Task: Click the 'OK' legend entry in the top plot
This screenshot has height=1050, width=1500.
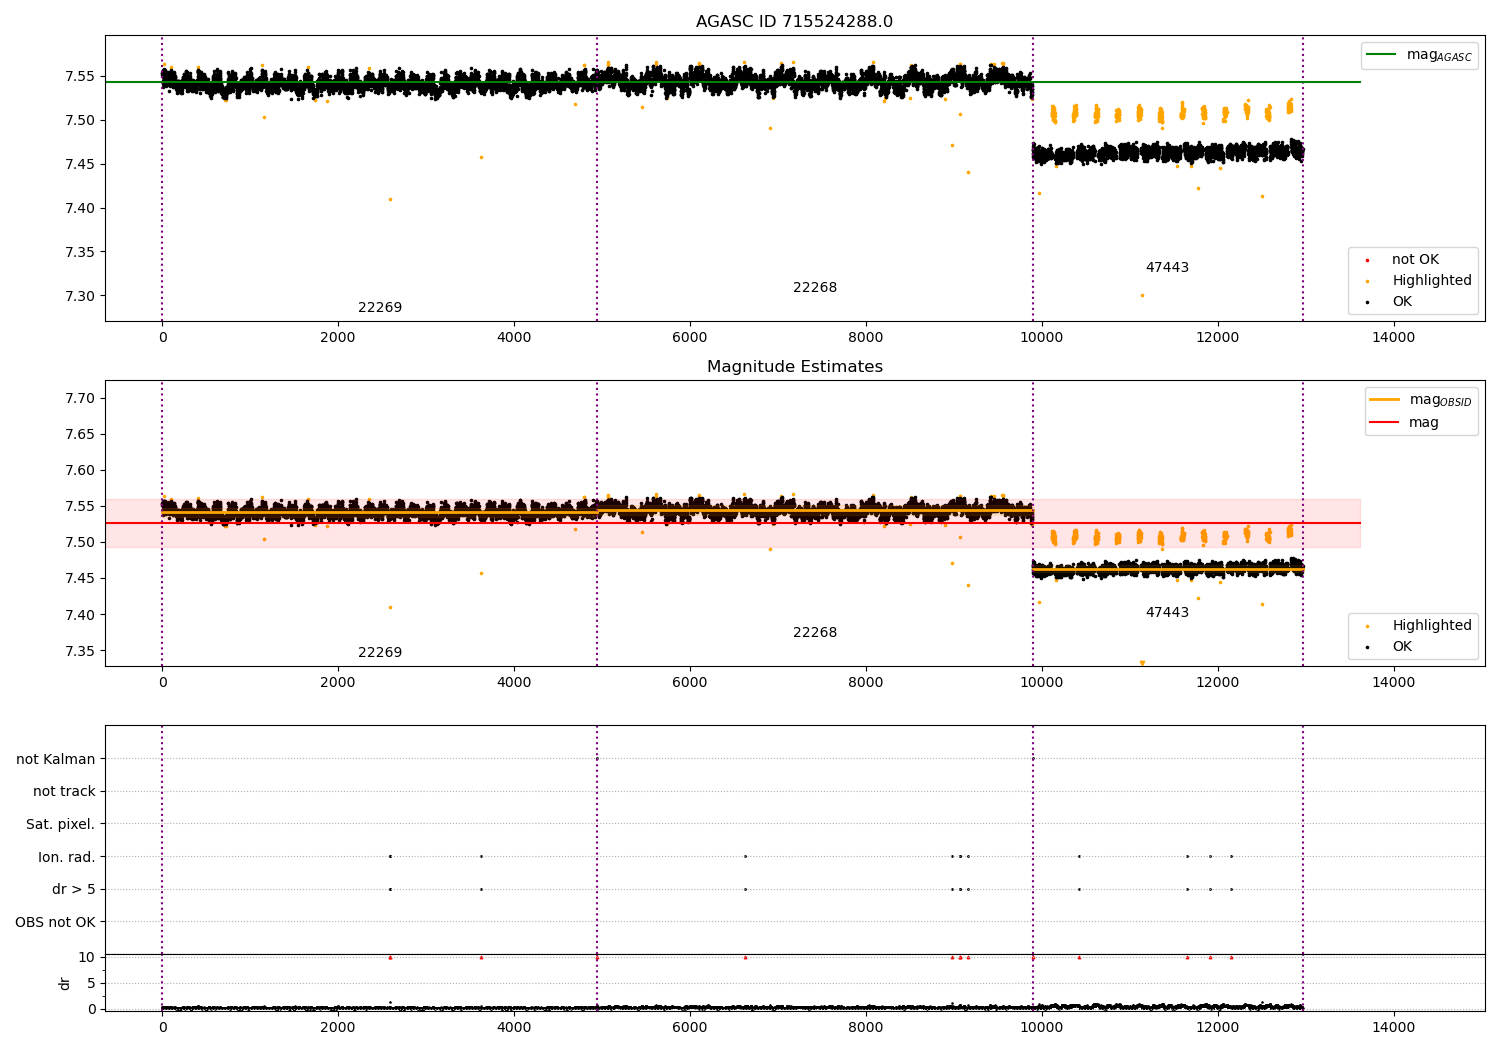Action: click(1402, 301)
